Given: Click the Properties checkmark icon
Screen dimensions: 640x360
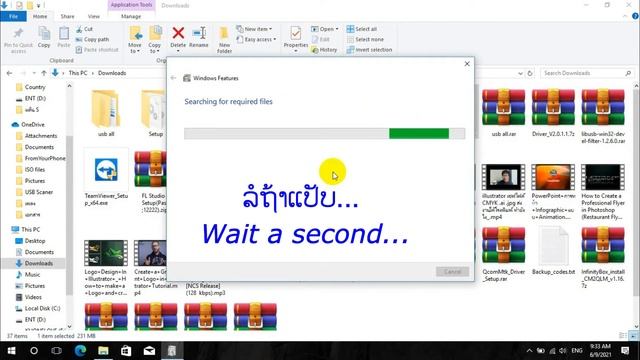Looking at the screenshot, I should coord(296,33).
